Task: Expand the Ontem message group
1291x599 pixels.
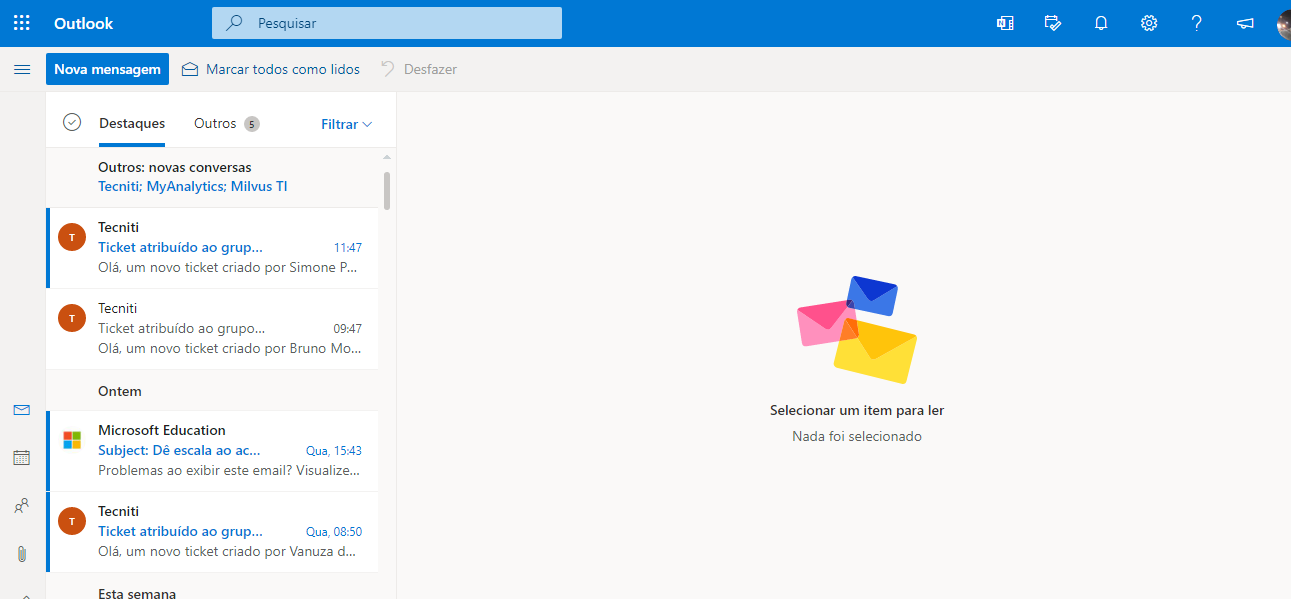Action: [118, 390]
